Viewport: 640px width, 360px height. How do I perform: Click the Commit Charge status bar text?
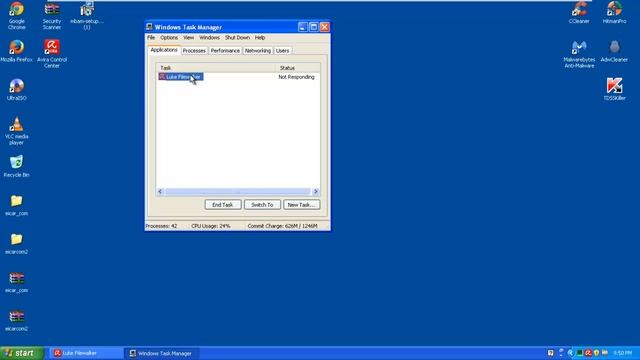click(282, 226)
